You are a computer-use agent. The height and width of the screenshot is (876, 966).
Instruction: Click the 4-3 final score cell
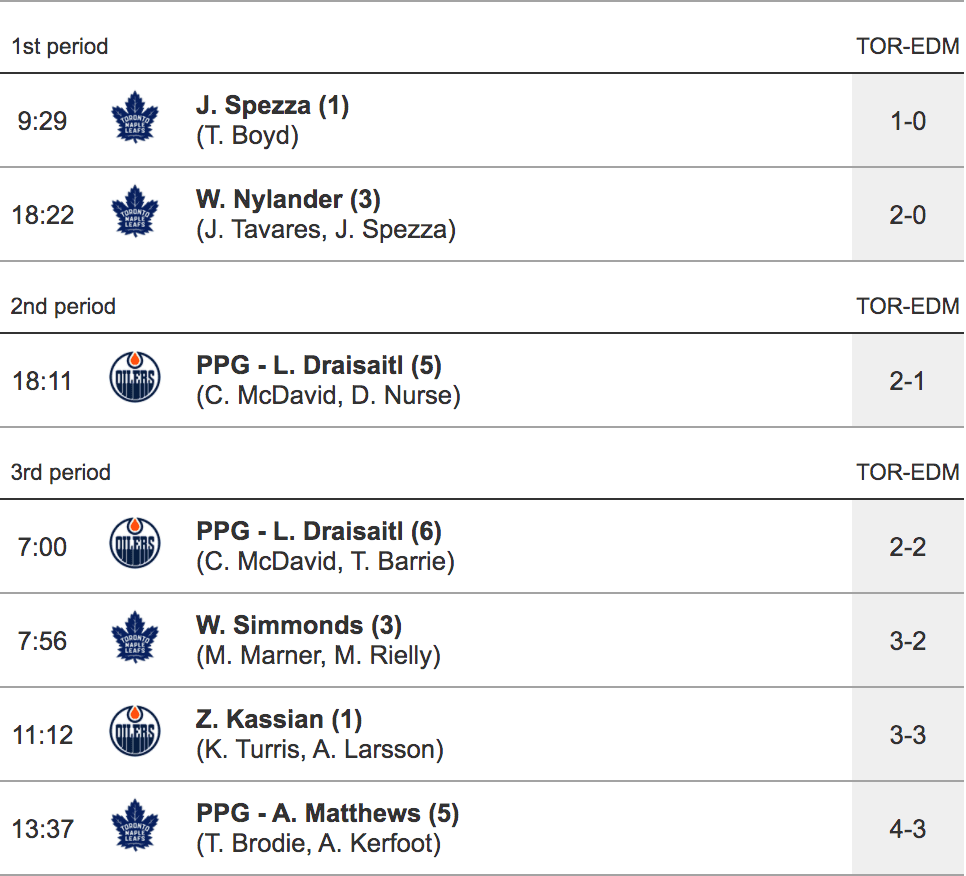[x=907, y=829]
